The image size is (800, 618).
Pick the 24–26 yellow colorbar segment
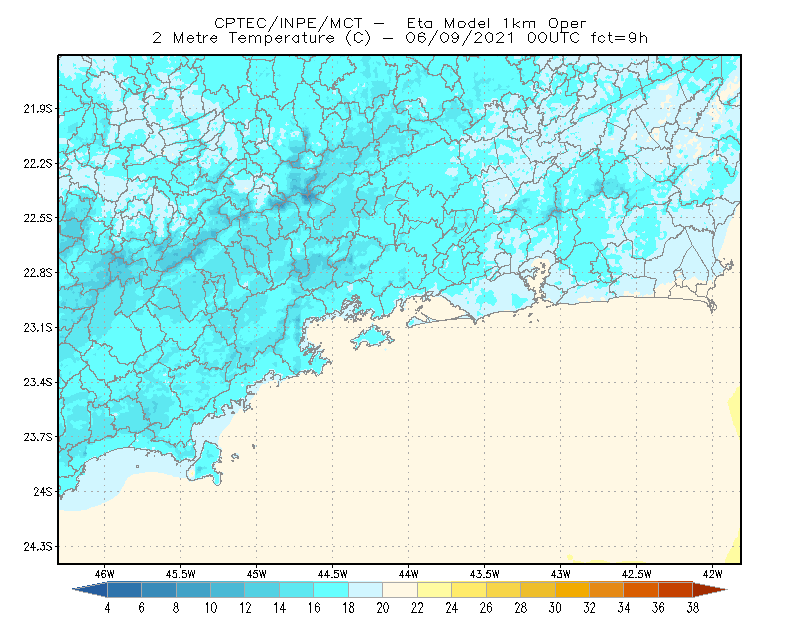click(x=469, y=589)
